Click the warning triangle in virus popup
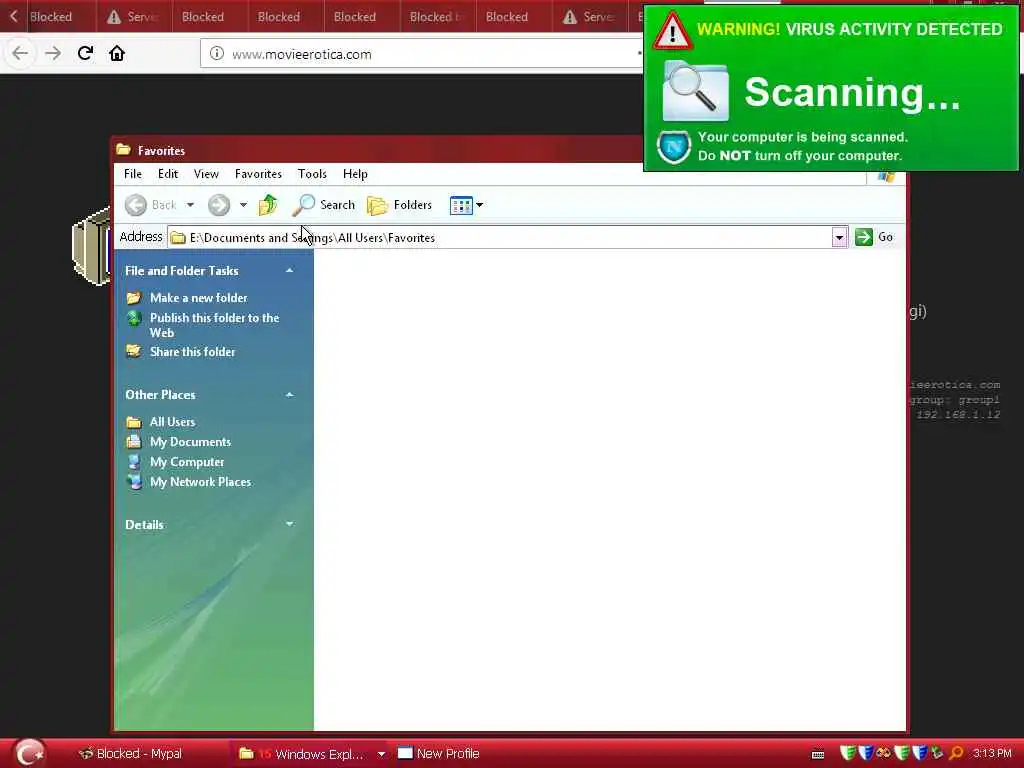Screen dimensions: 1024x768 (672, 30)
